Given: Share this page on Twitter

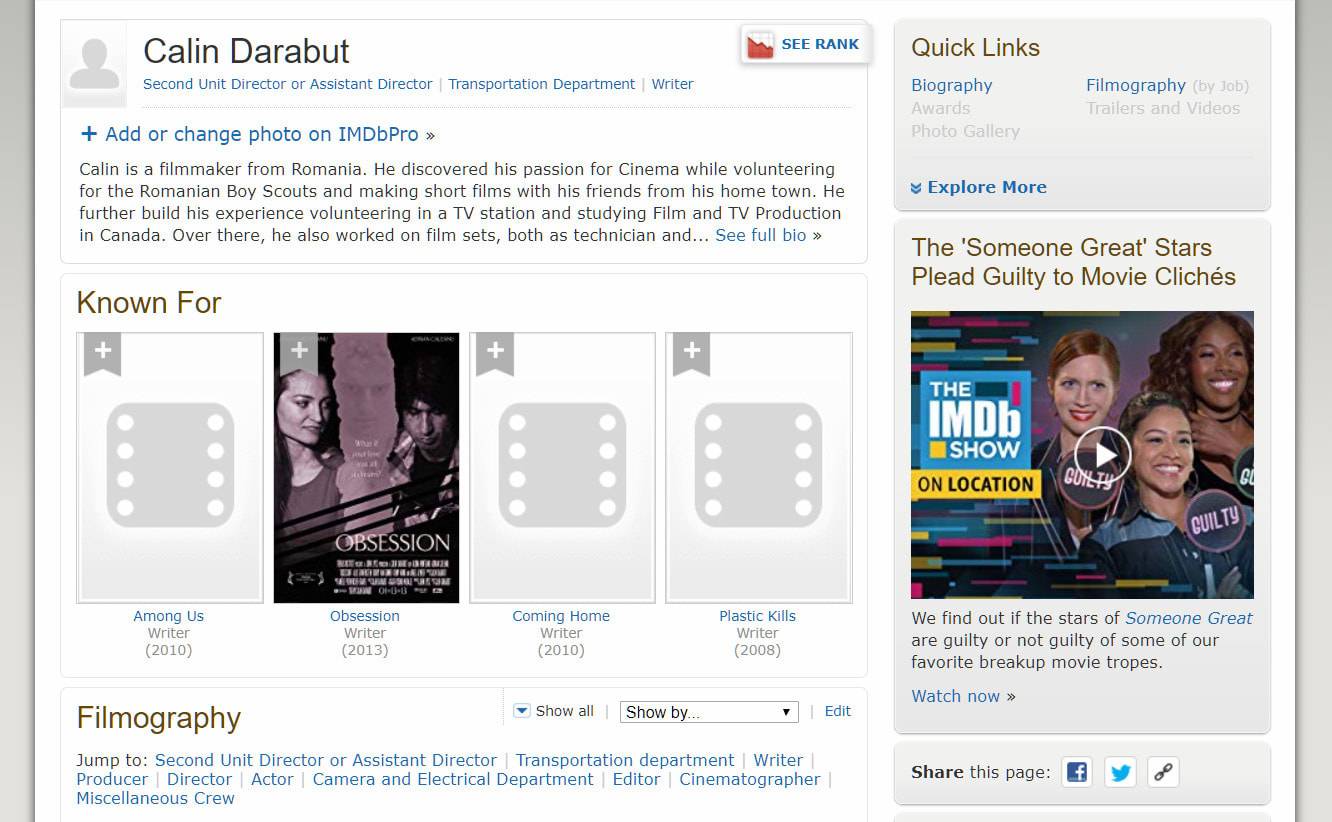Looking at the screenshot, I should click(x=1120, y=772).
